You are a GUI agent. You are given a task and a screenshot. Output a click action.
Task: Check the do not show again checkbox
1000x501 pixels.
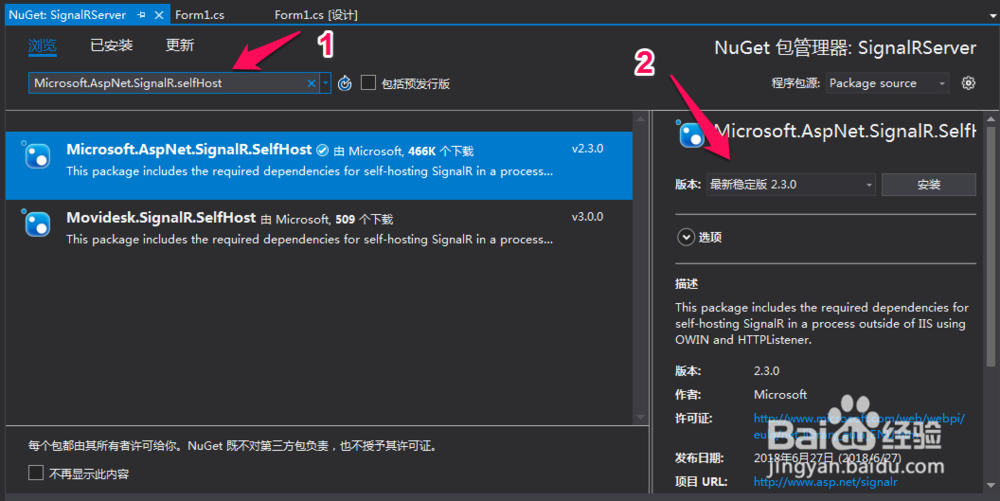pos(36,473)
